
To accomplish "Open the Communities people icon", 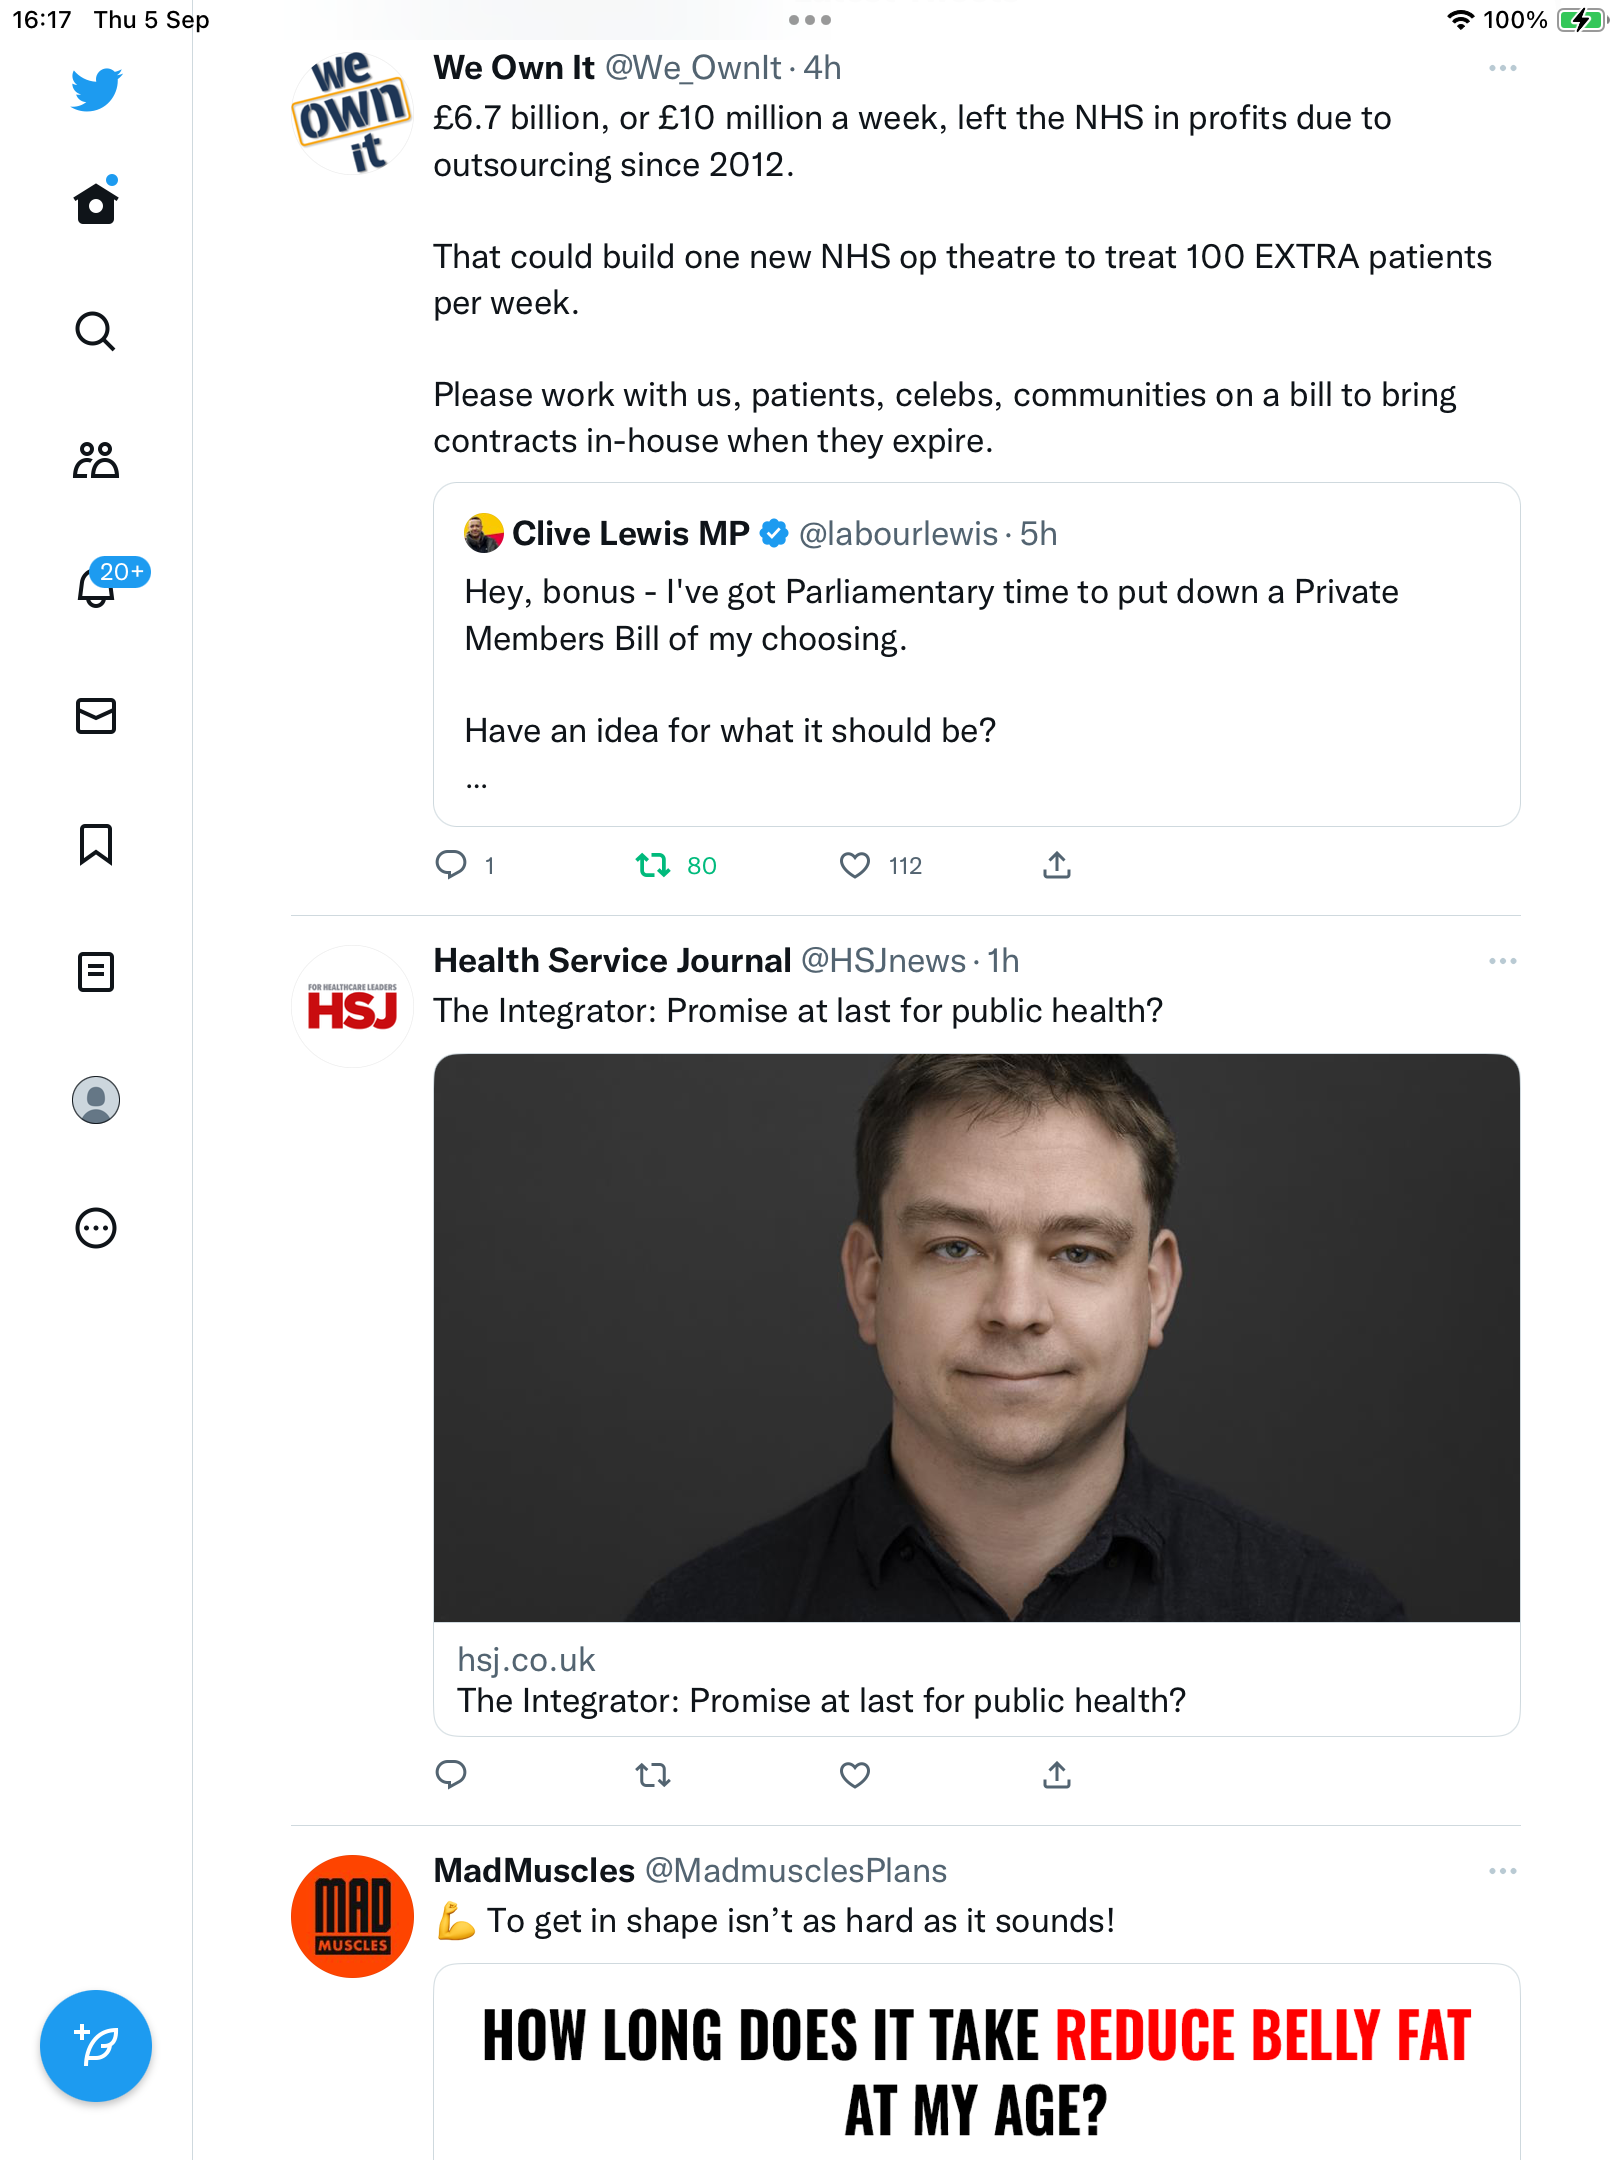I will click(96, 459).
